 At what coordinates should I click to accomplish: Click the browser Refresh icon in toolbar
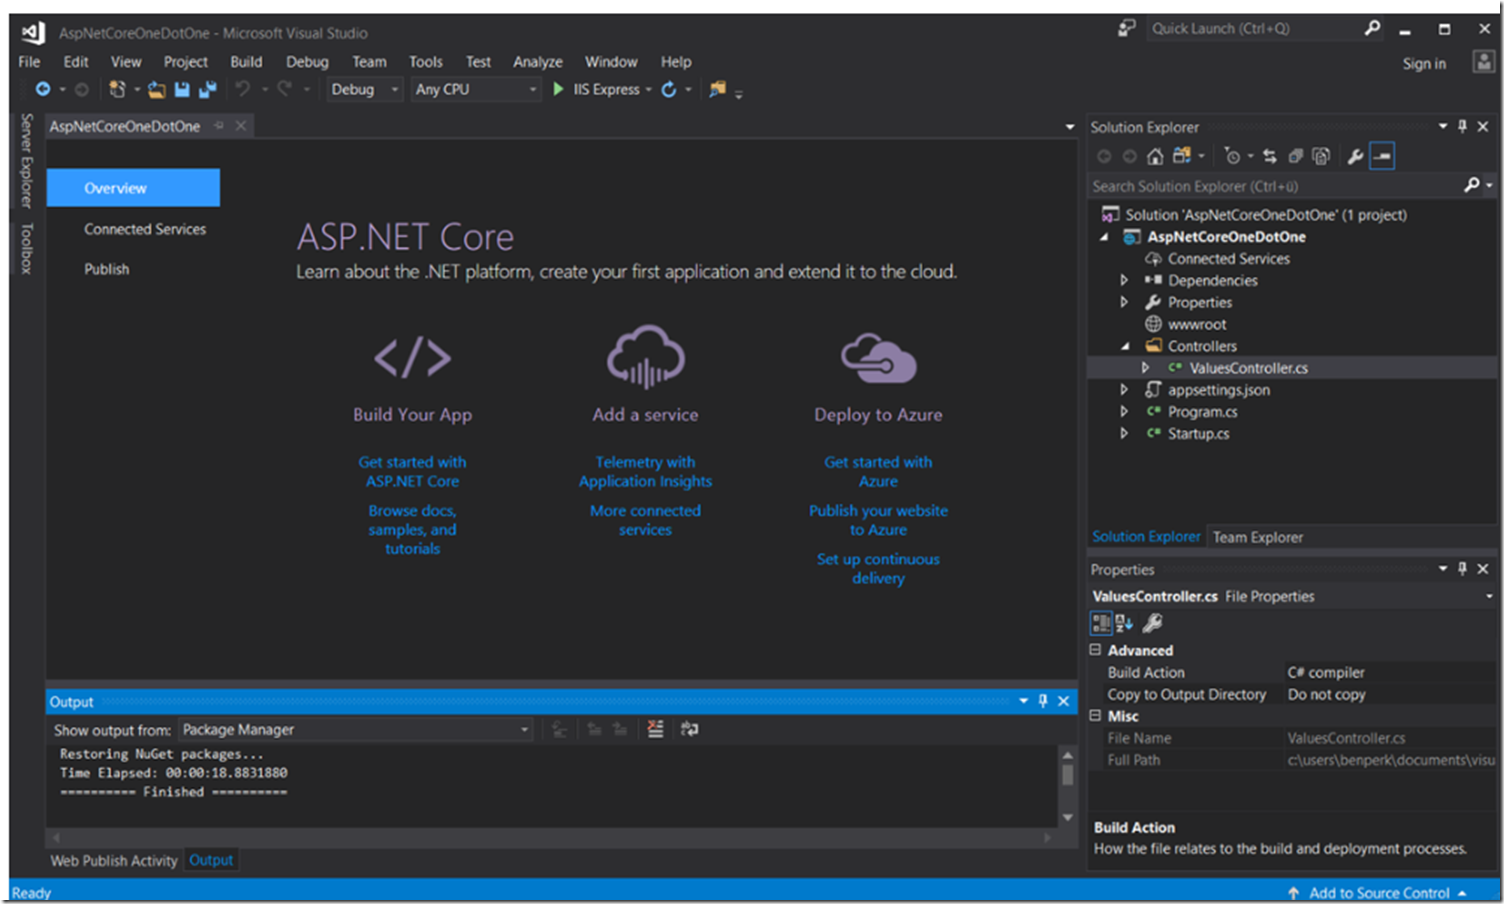669,89
